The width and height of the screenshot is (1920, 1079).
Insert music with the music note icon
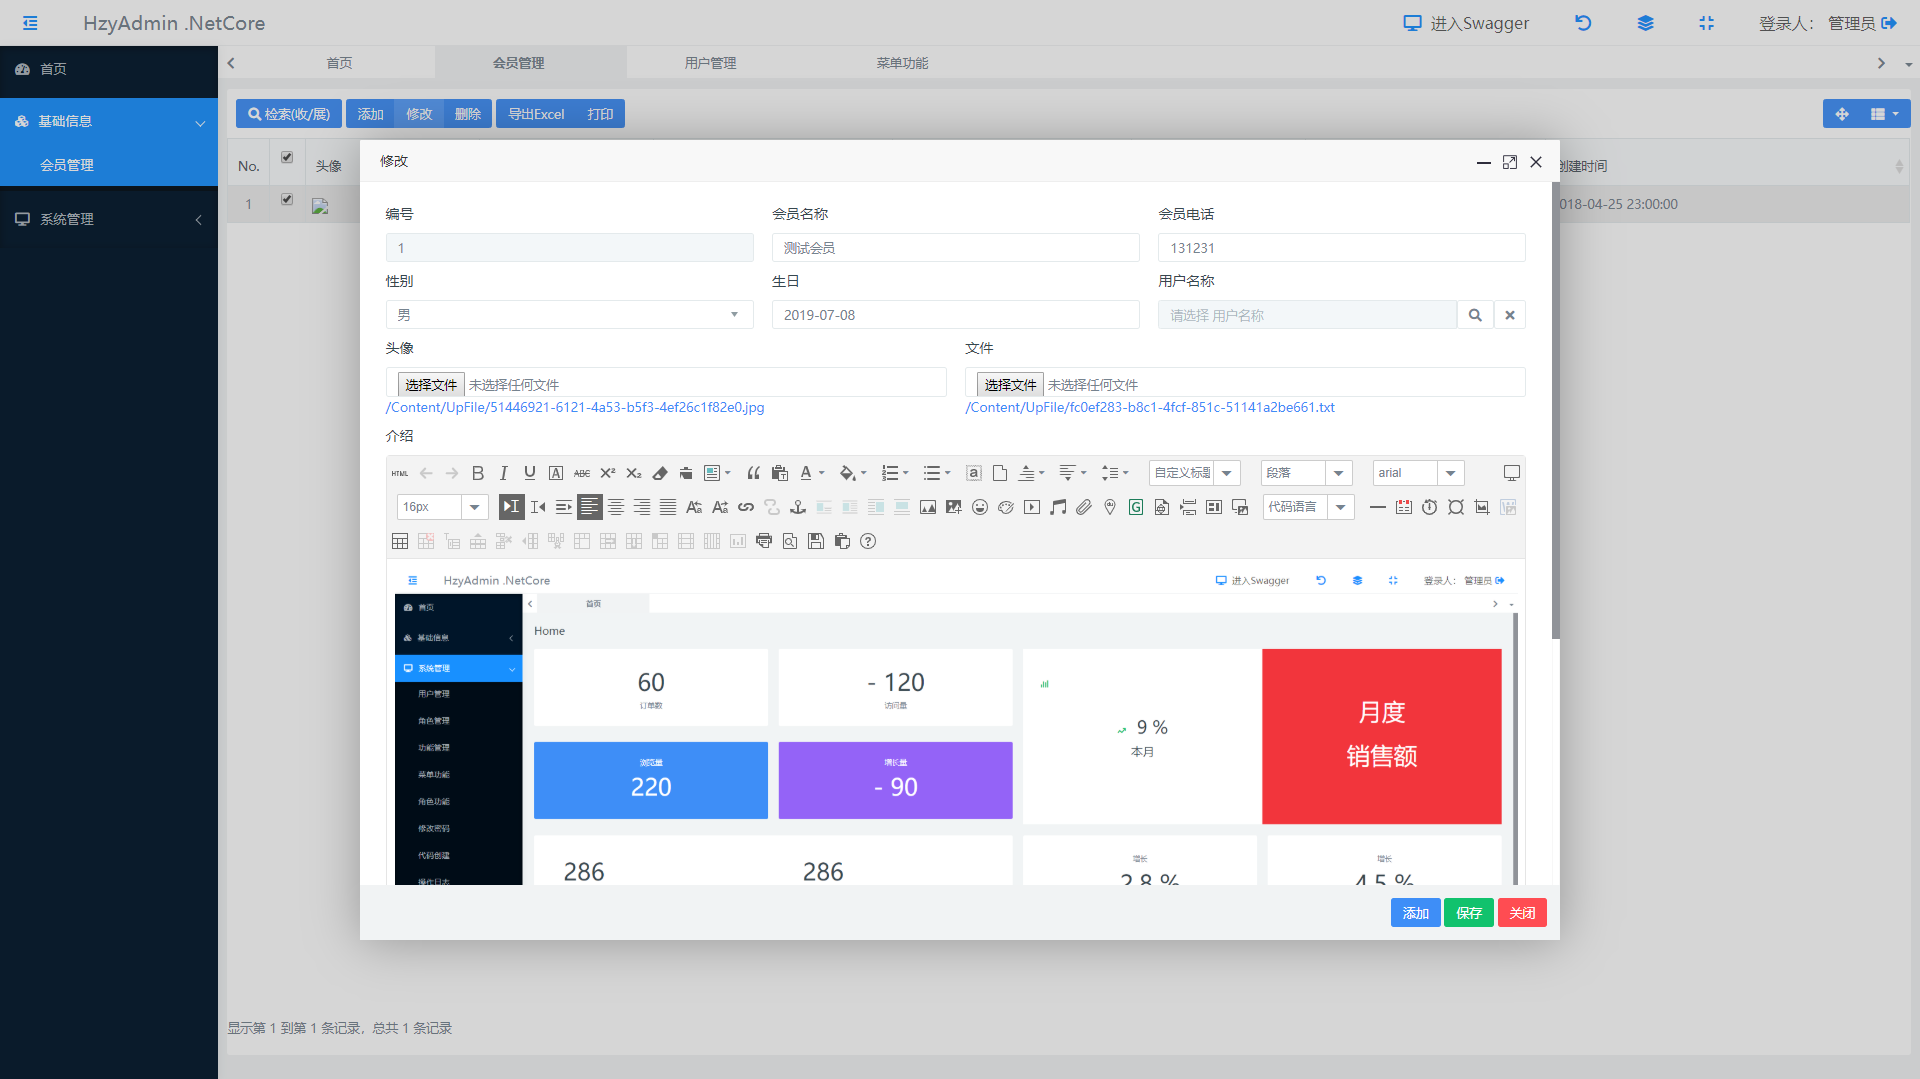tap(1058, 507)
